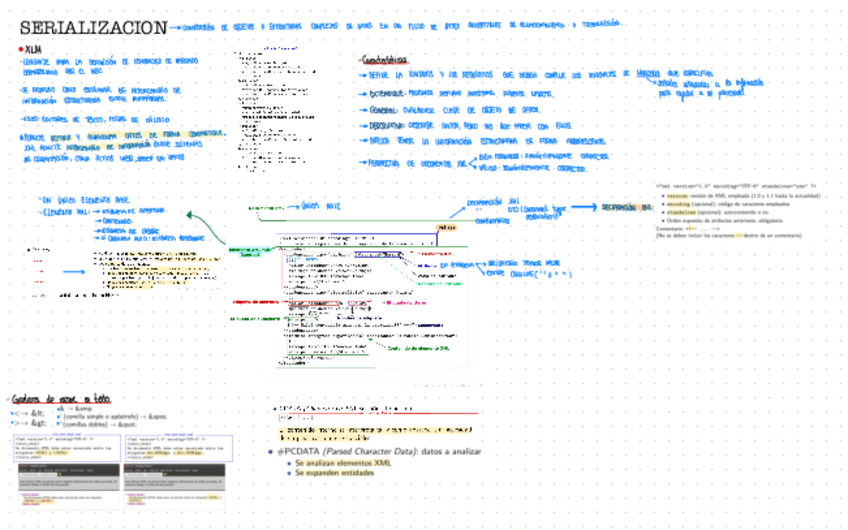Click the '< → &lt;' entity line
The image size is (848, 530).
(29, 413)
